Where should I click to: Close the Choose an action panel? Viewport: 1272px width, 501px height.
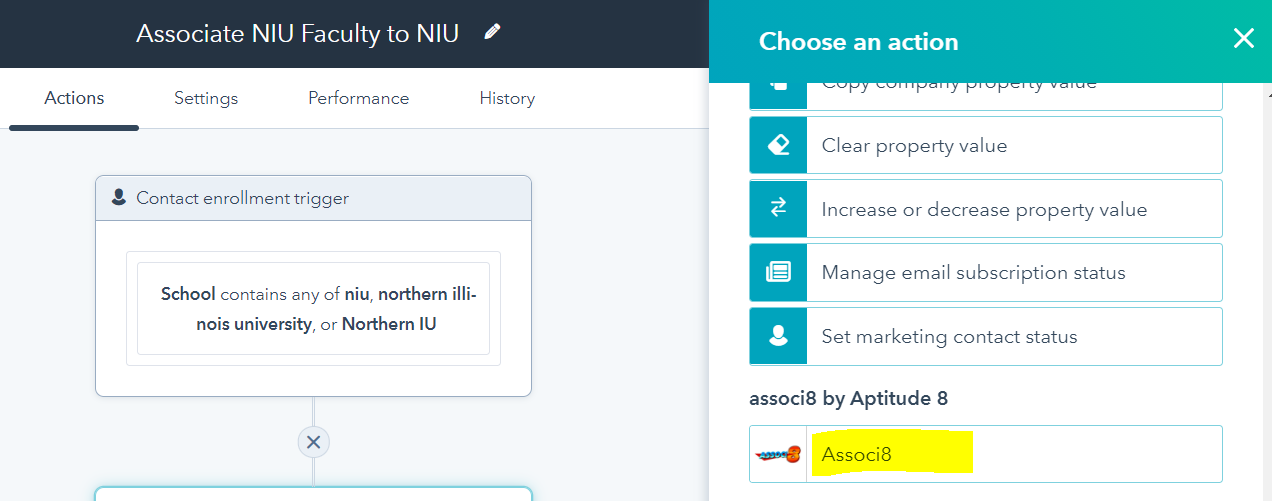pyautogui.click(x=1243, y=39)
